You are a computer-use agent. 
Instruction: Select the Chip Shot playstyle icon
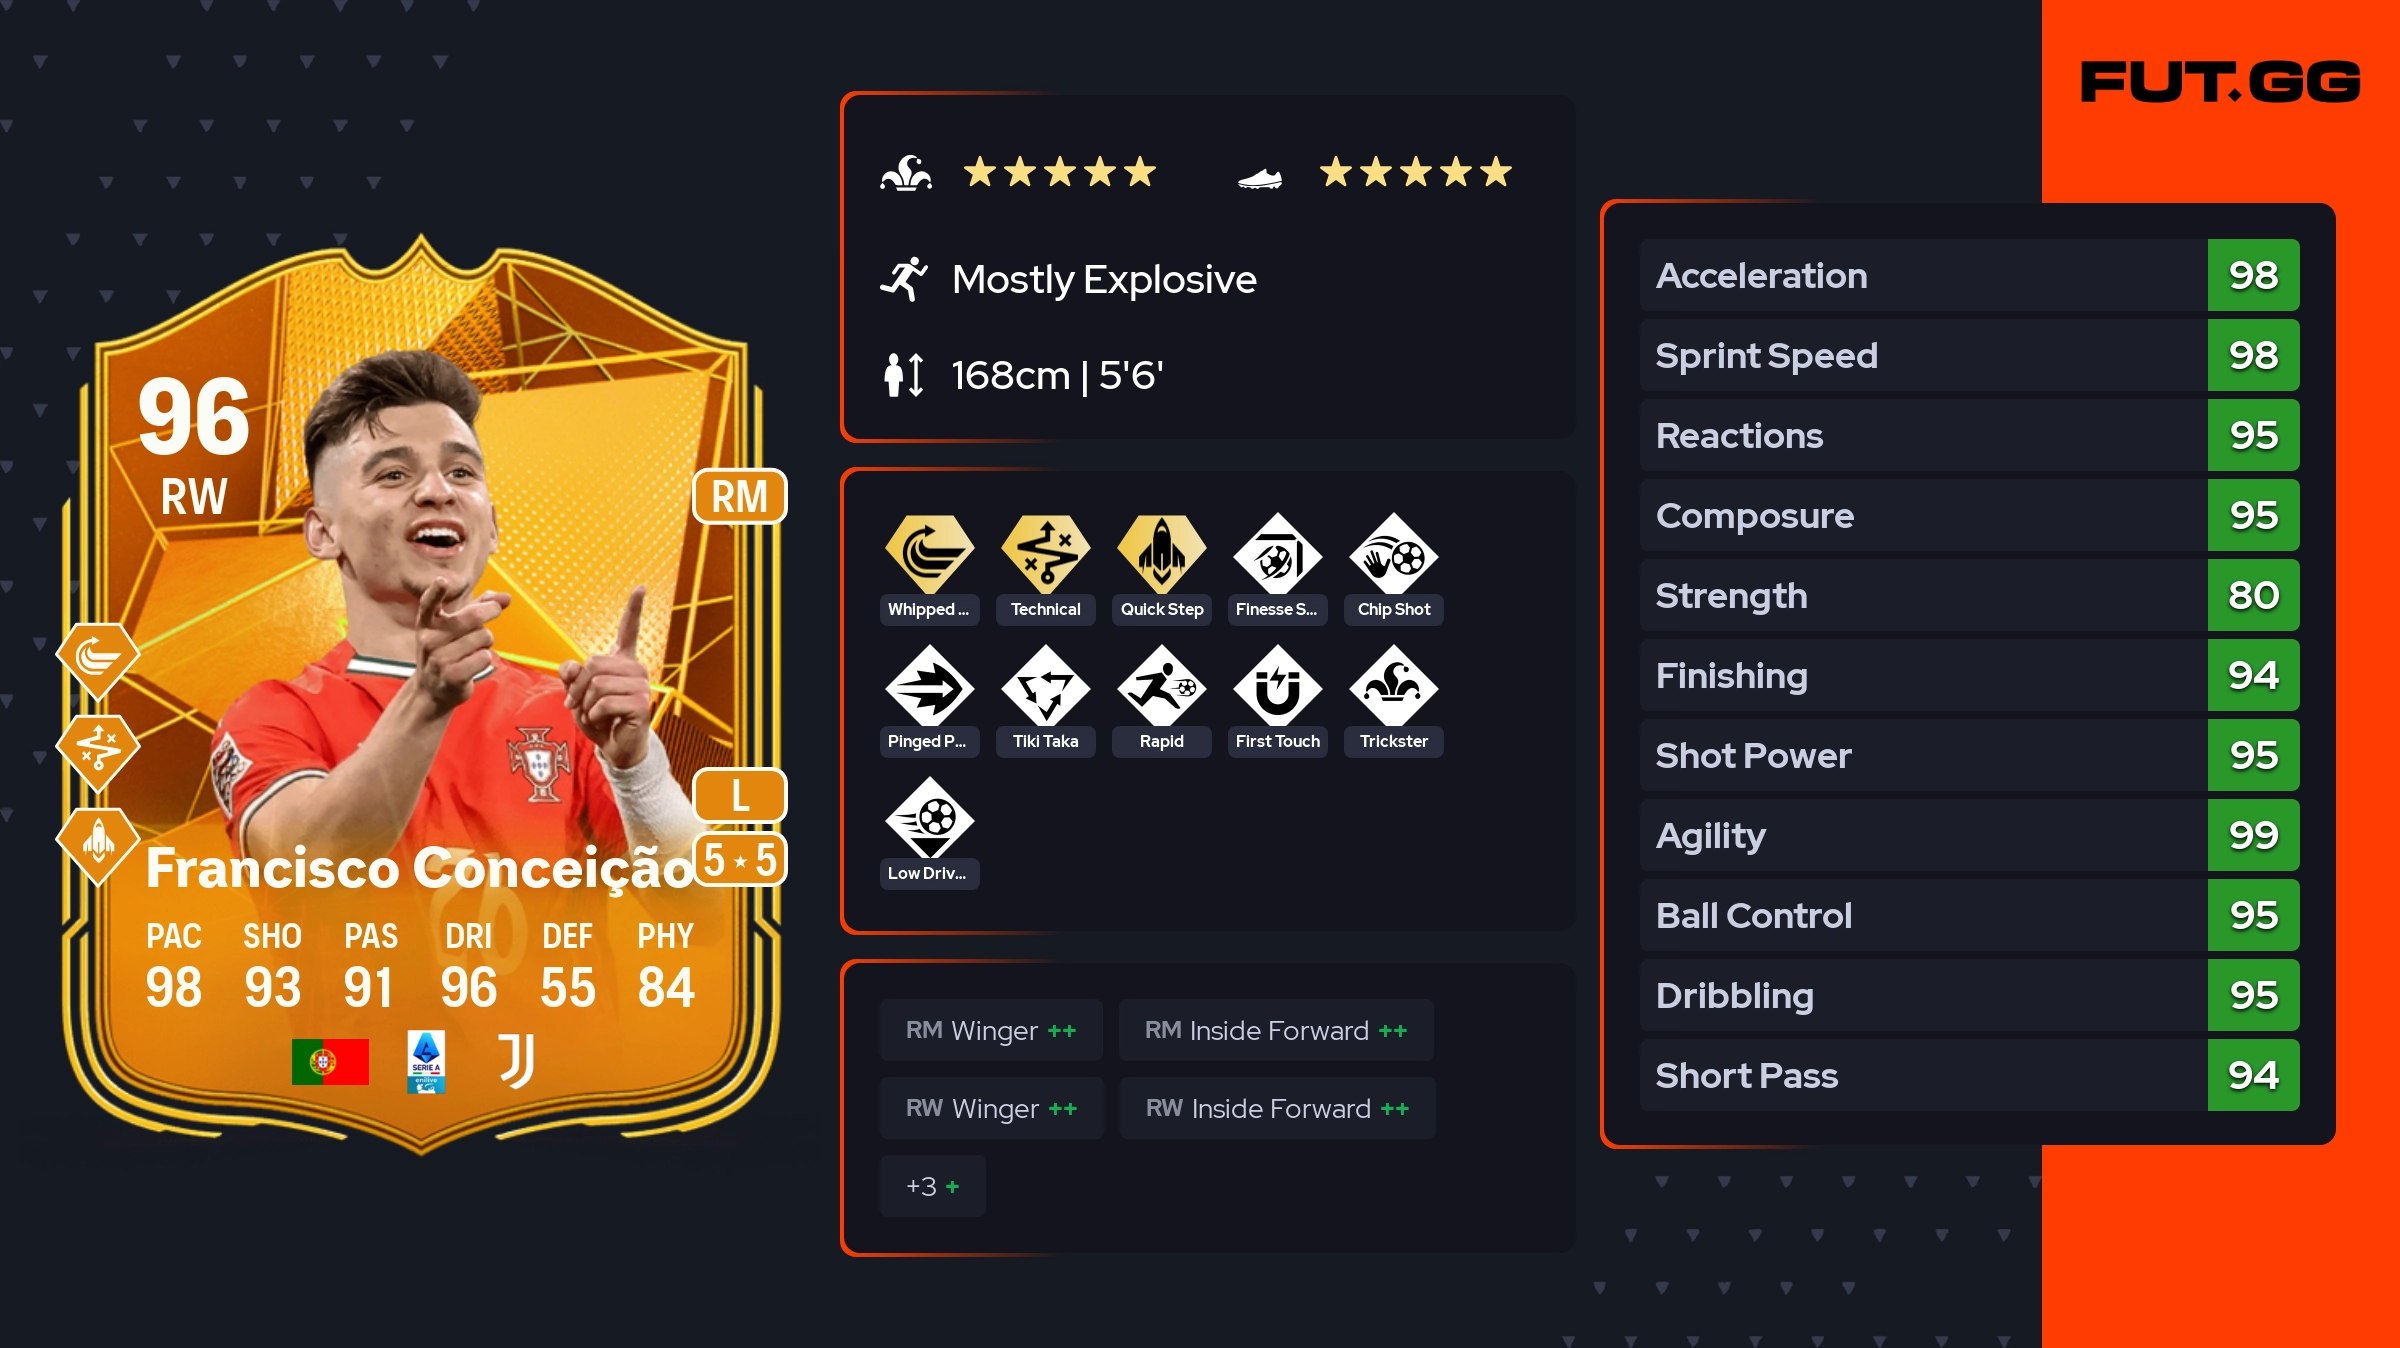click(x=1393, y=554)
